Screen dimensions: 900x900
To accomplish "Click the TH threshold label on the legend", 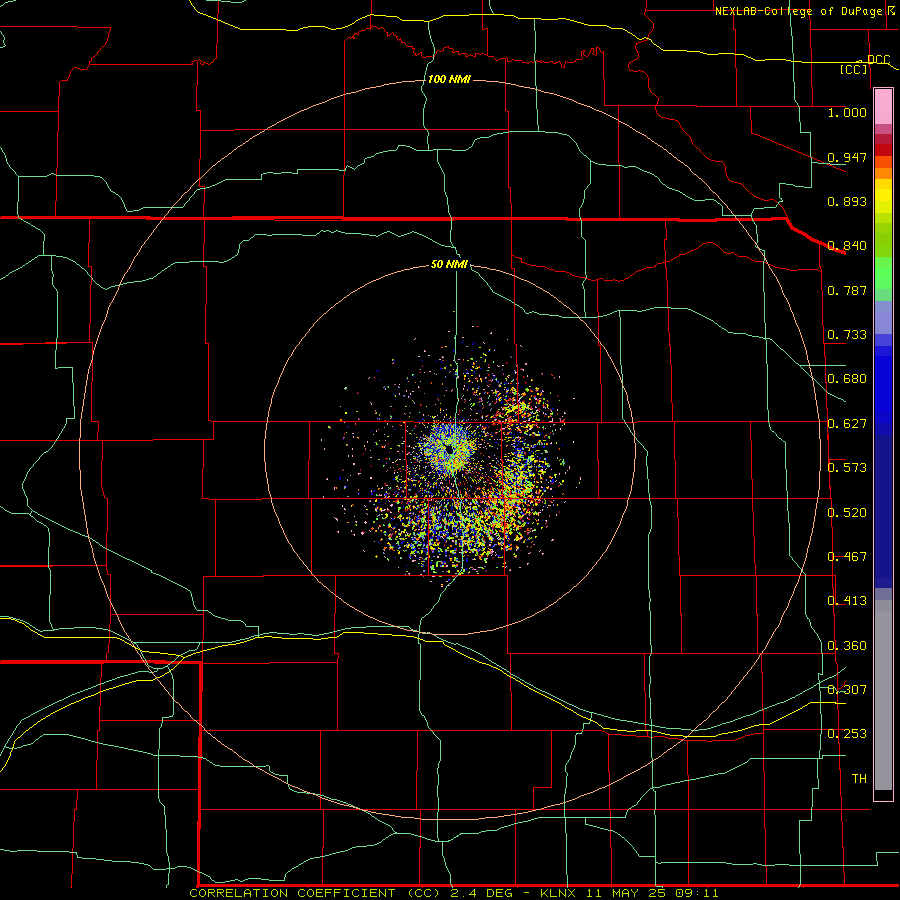I will (859, 779).
